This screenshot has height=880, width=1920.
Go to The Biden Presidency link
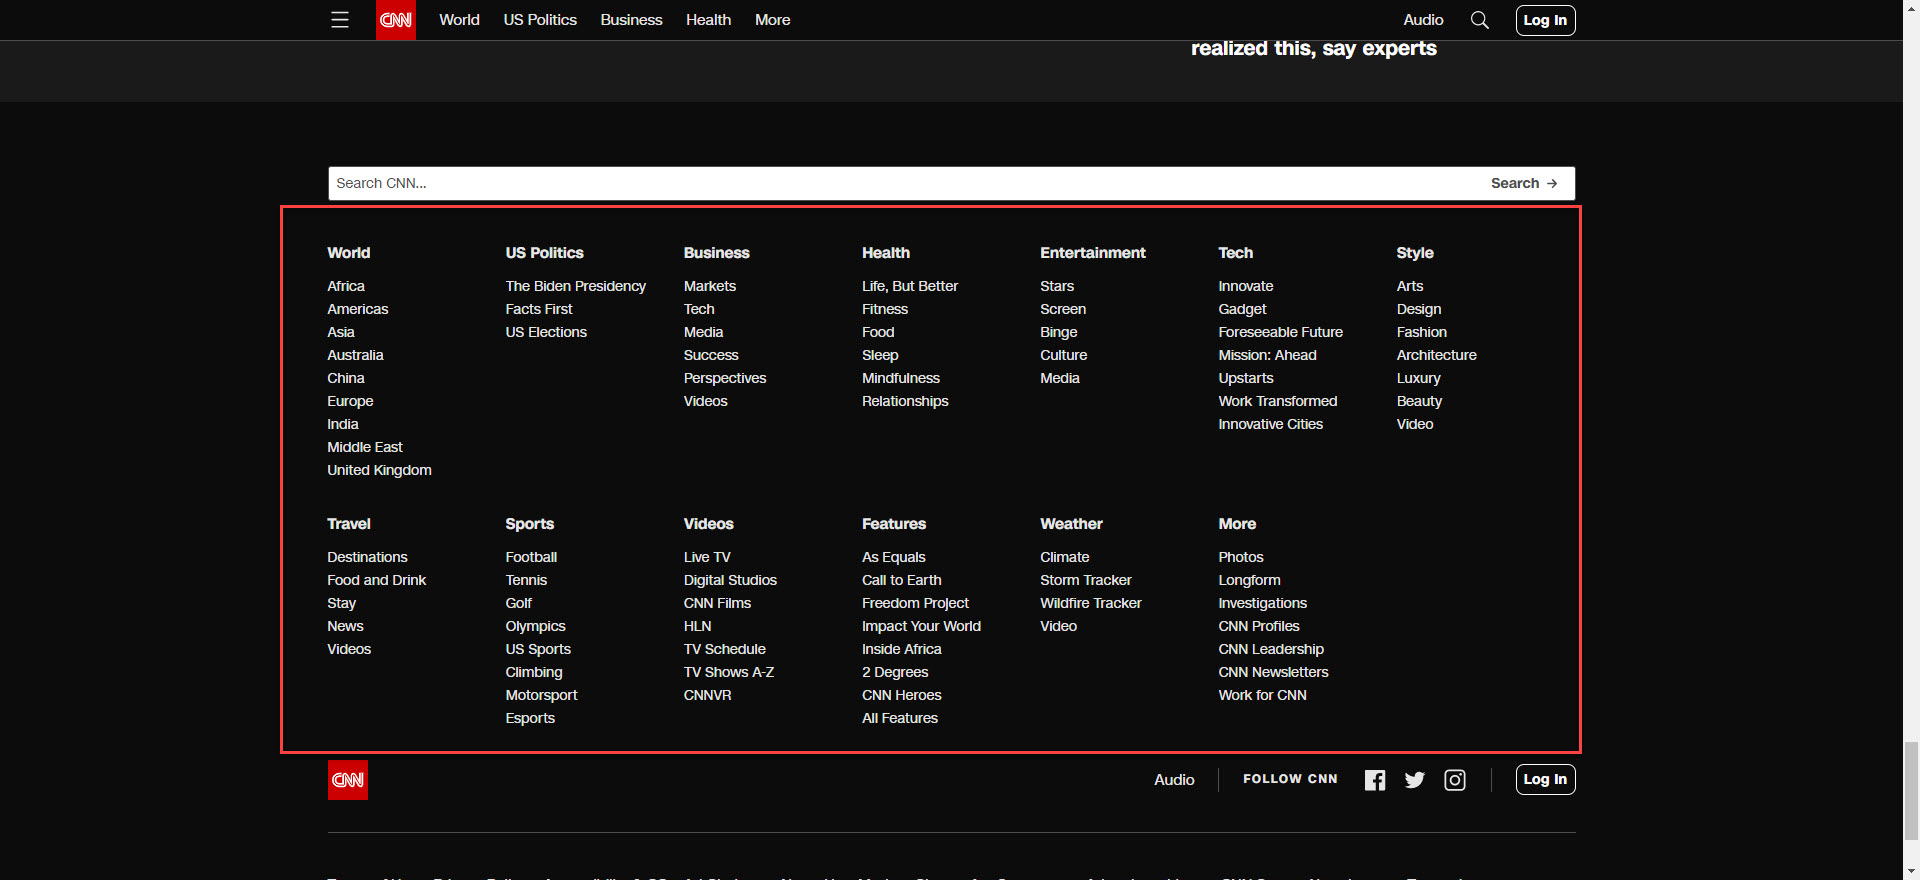(x=576, y=286)
